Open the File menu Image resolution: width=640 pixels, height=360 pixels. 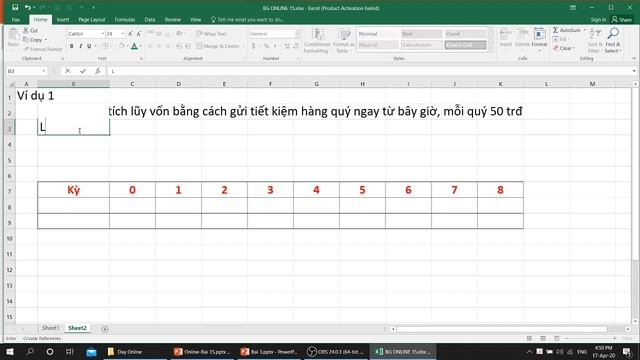point(16,20)
